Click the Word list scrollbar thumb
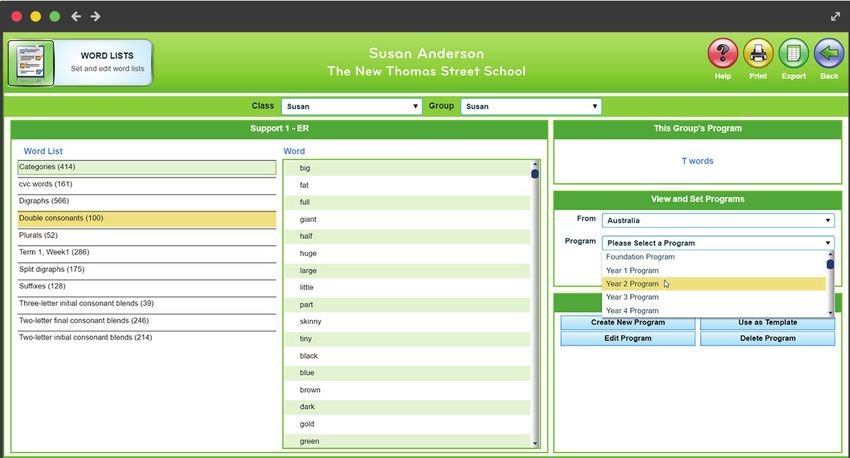Viewport: 850px width, 458px height. coord(535,174)
